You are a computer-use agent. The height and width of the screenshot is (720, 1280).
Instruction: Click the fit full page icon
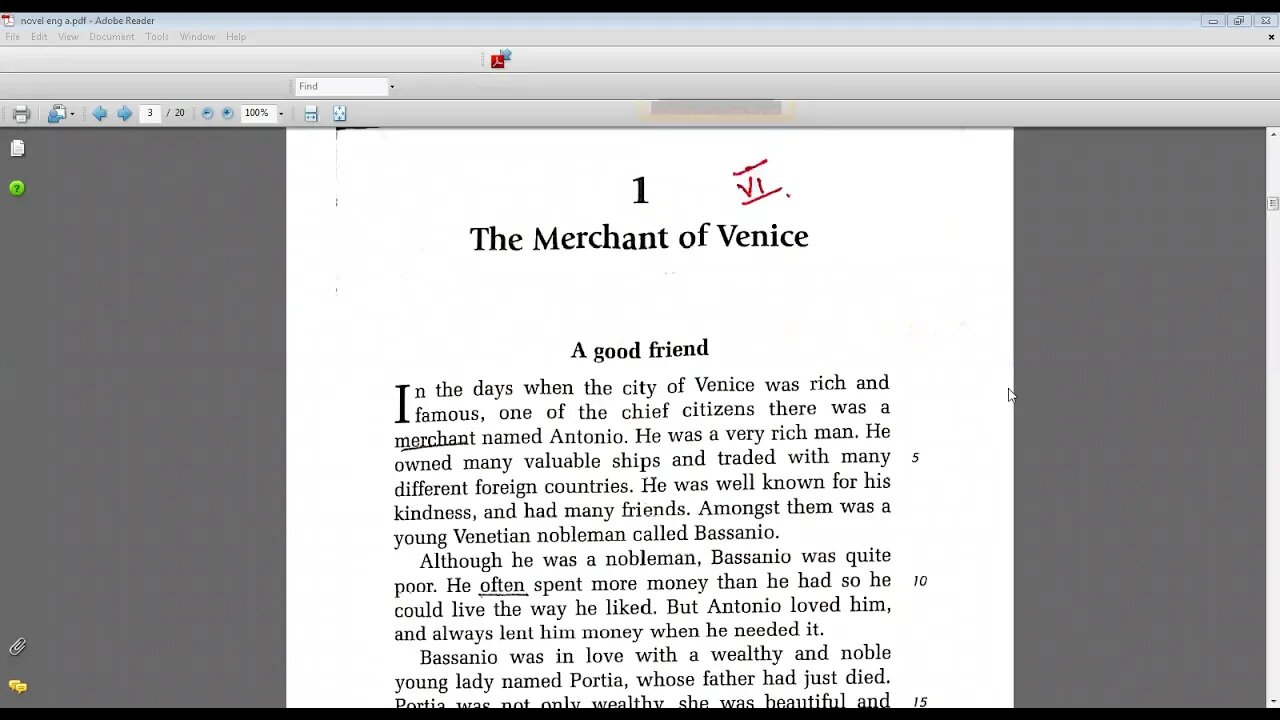(339, 114)
